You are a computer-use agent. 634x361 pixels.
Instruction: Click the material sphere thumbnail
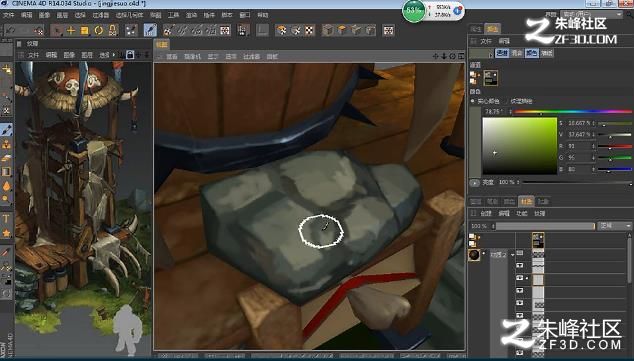click(x=474, y=255)
